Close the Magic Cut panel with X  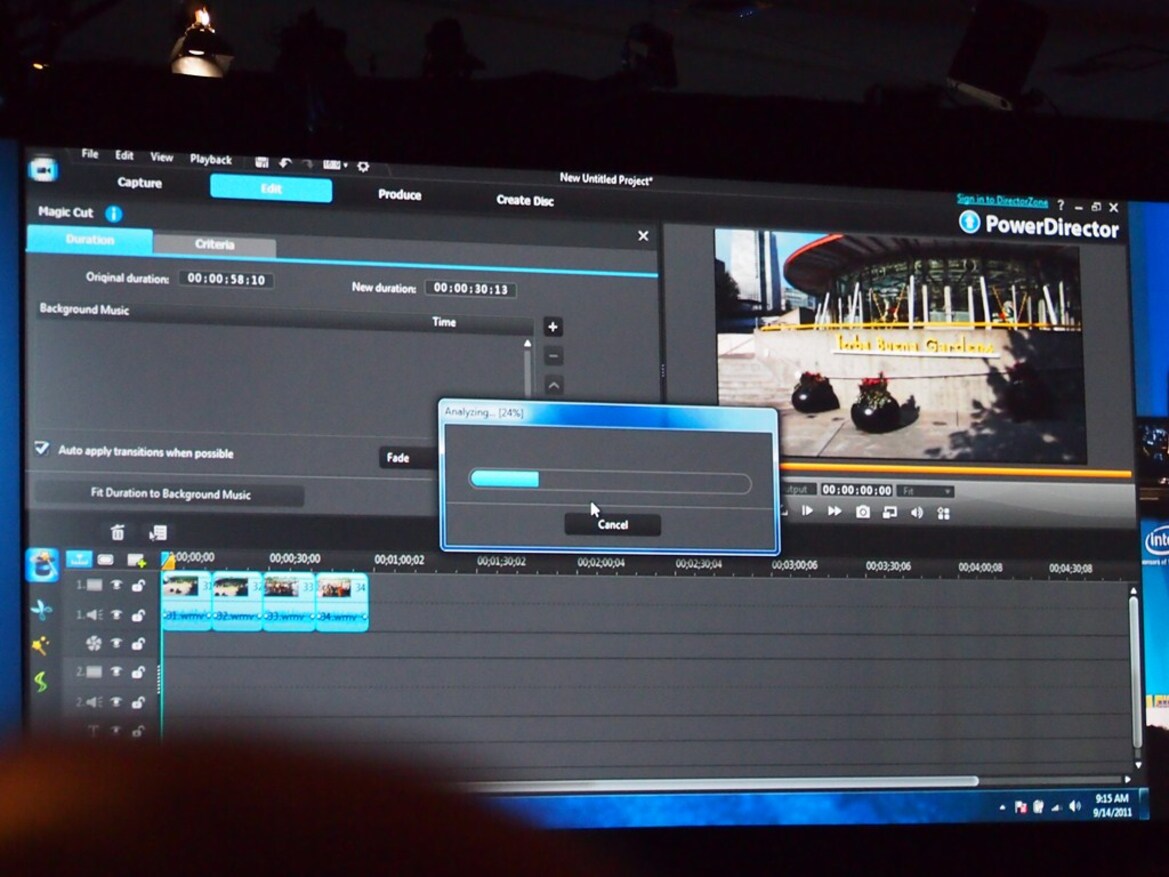(x=643, y=236)
